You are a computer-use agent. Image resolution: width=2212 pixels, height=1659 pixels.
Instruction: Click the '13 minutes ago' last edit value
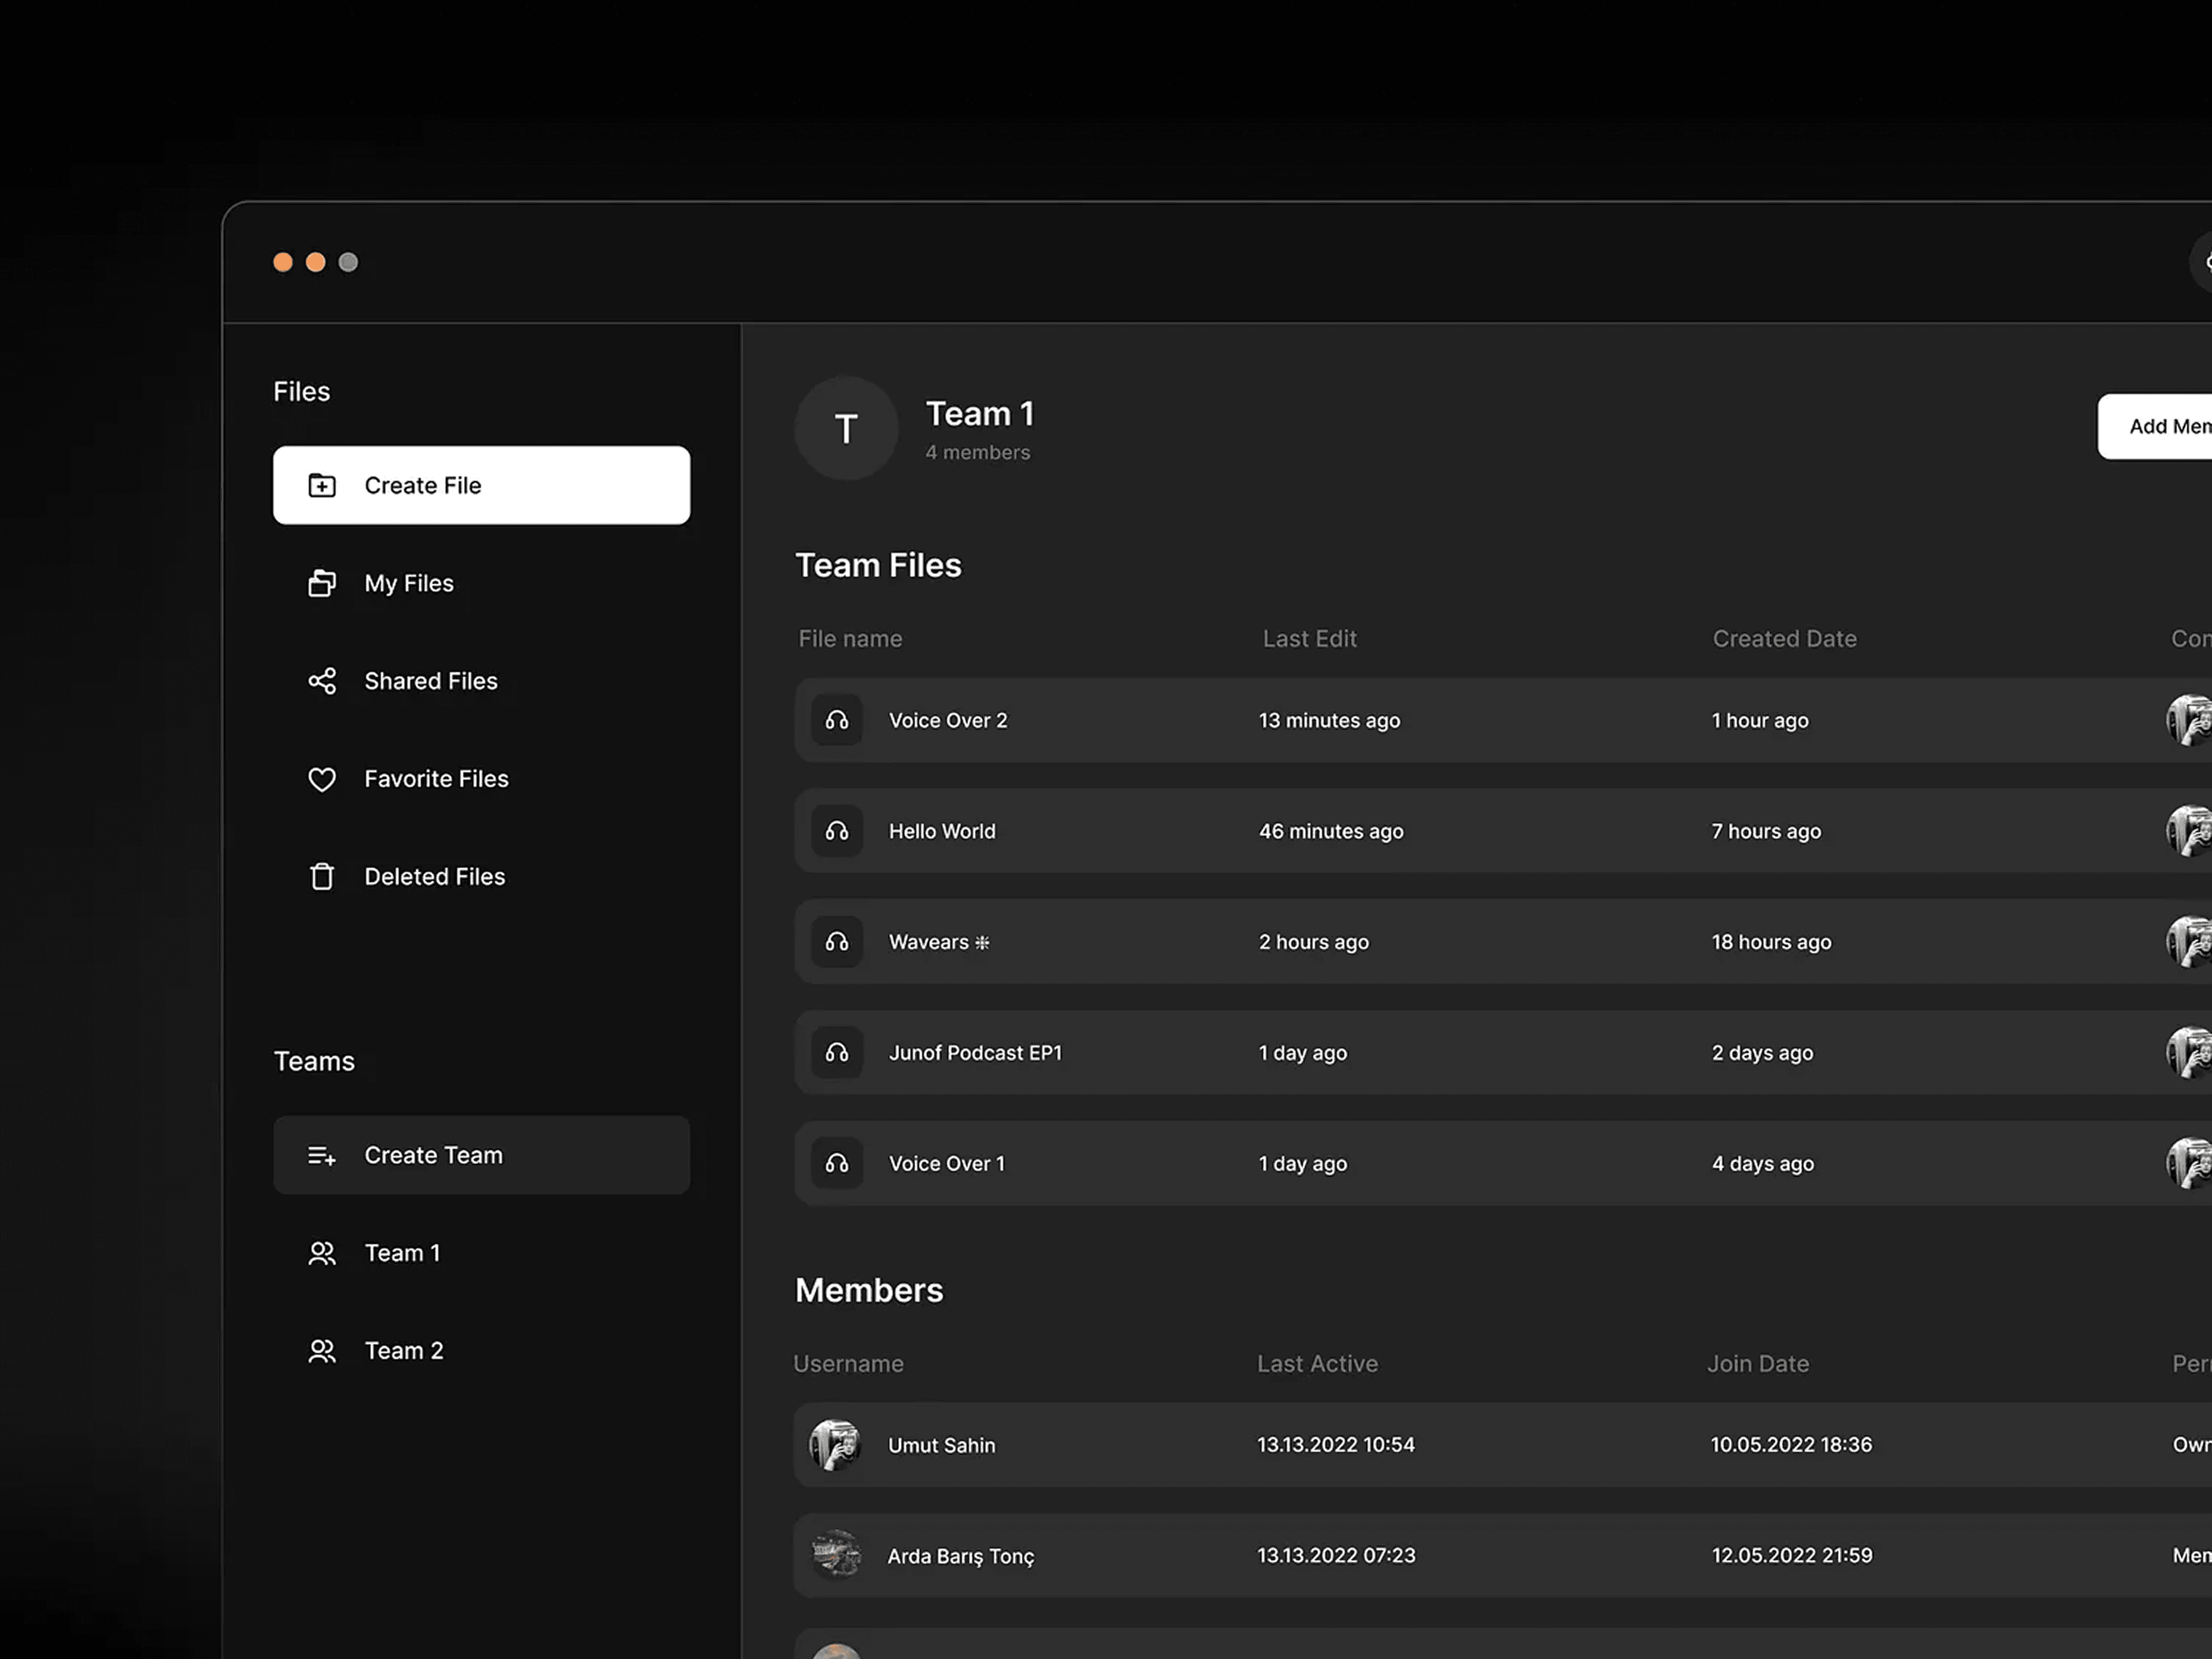point(1329,721)
